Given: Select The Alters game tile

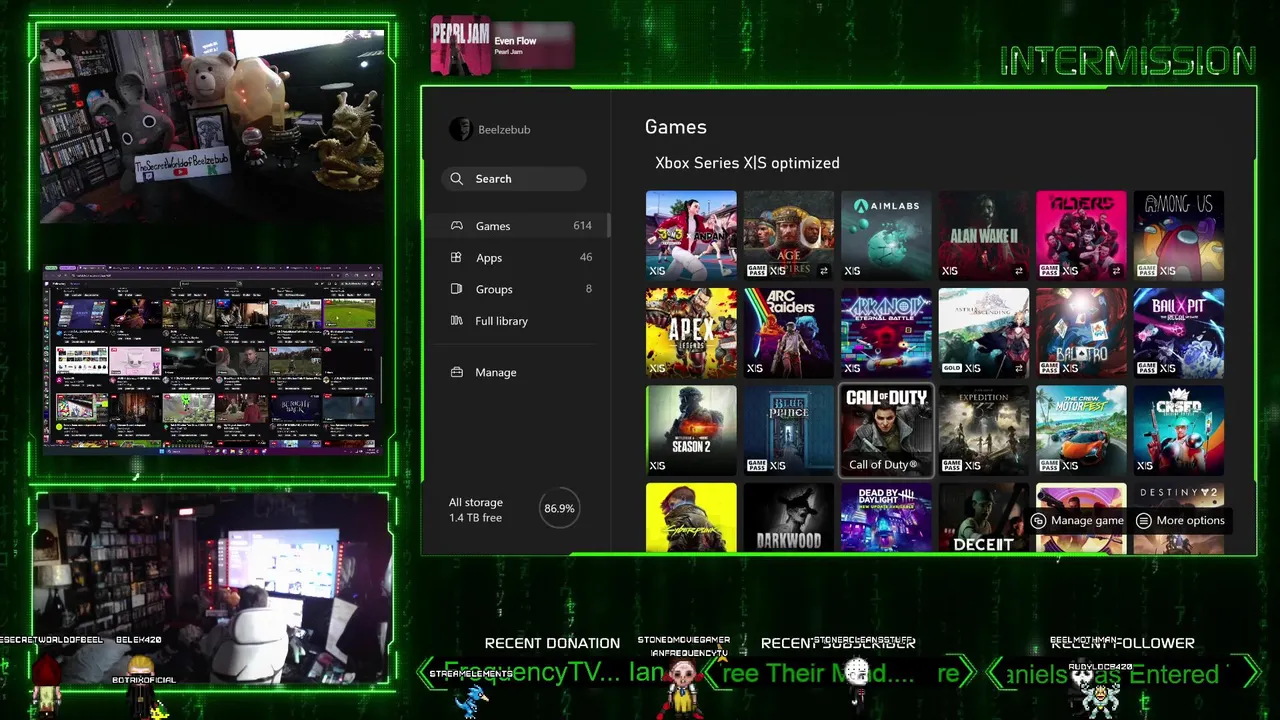Looking at the screenshot, I should 1081,235.
